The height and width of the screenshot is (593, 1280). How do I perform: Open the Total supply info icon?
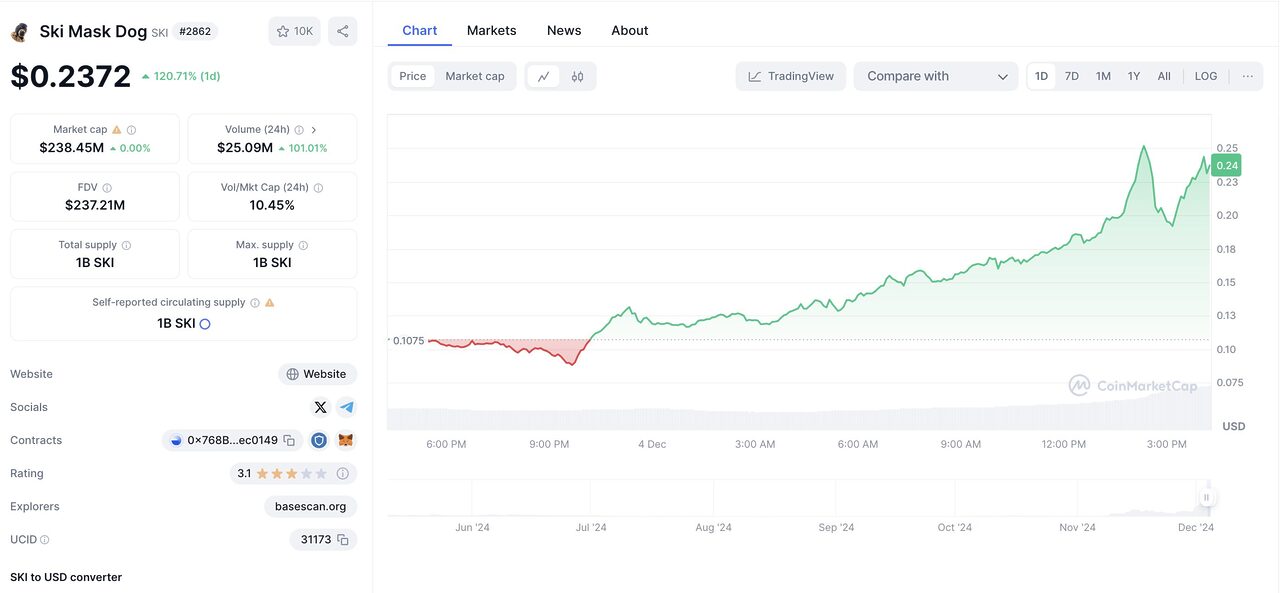tap(127, 245)
